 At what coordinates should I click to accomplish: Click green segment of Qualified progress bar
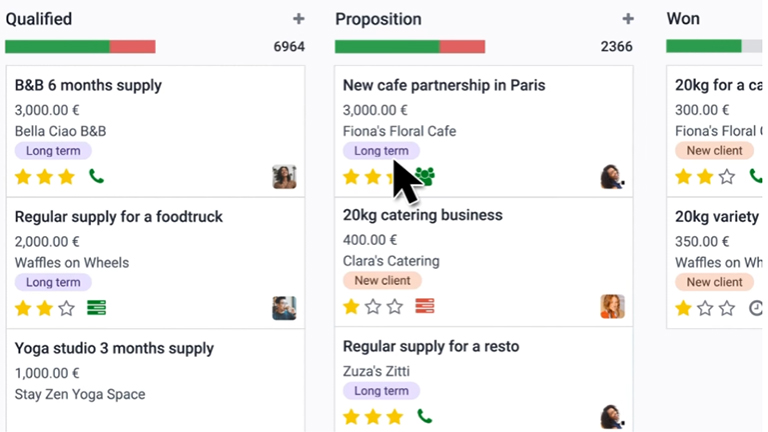pos(57,47)
